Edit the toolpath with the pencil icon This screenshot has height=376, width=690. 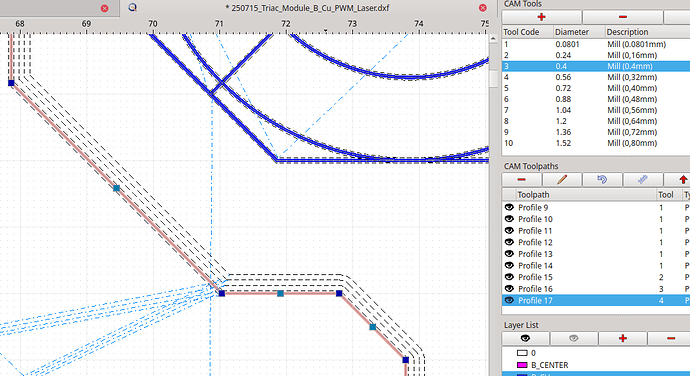(562, 180)
